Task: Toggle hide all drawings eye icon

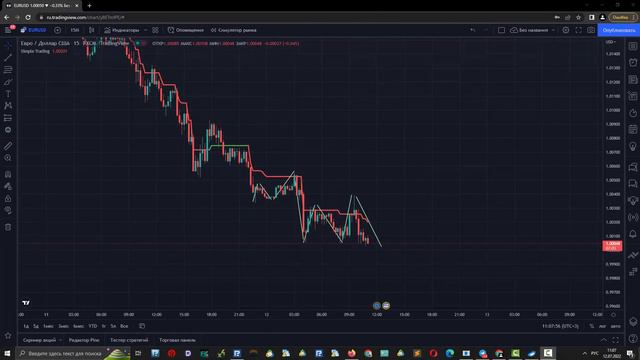Action: (x=8, y=210)
